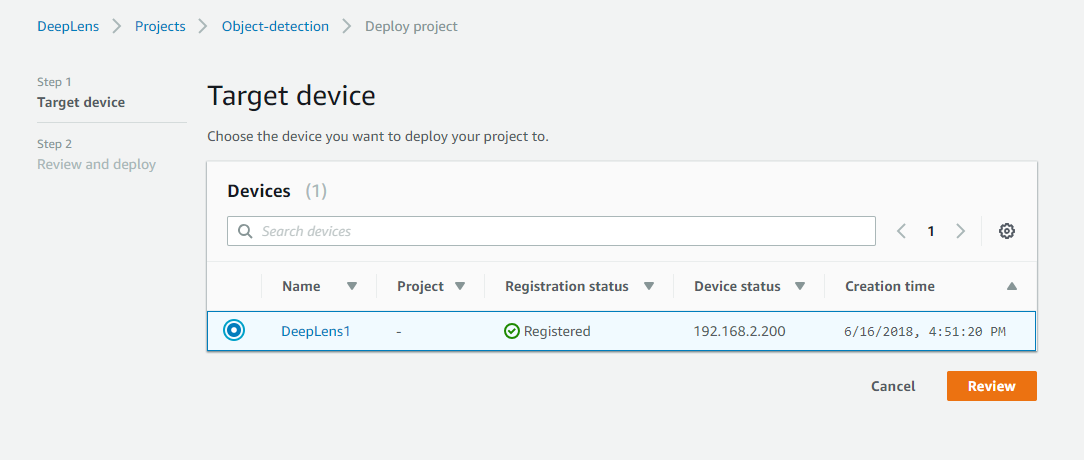Click the green Registered checkmark icon
The image size is (1084, 460).
tap(512, 331)
